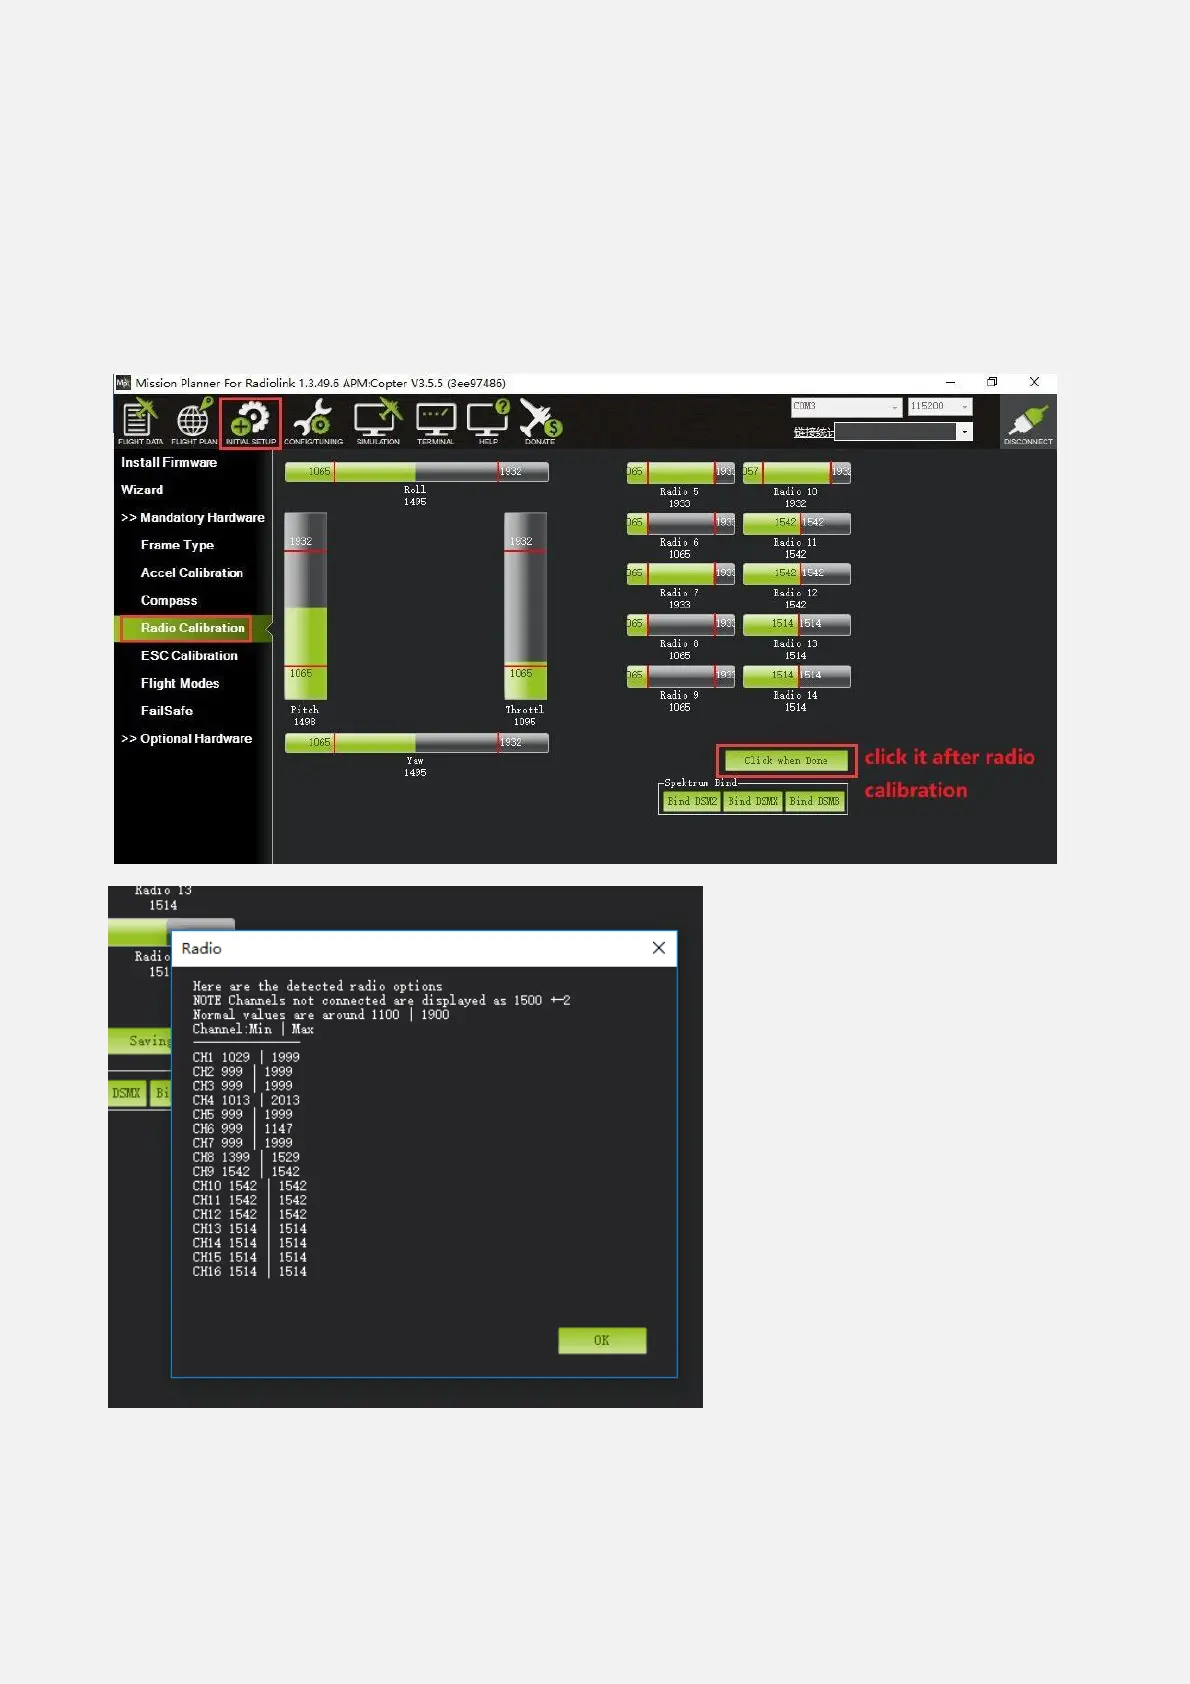Open the Simulation monitor icon
The image size is (1190, 1684).
(x=378, y=421)
